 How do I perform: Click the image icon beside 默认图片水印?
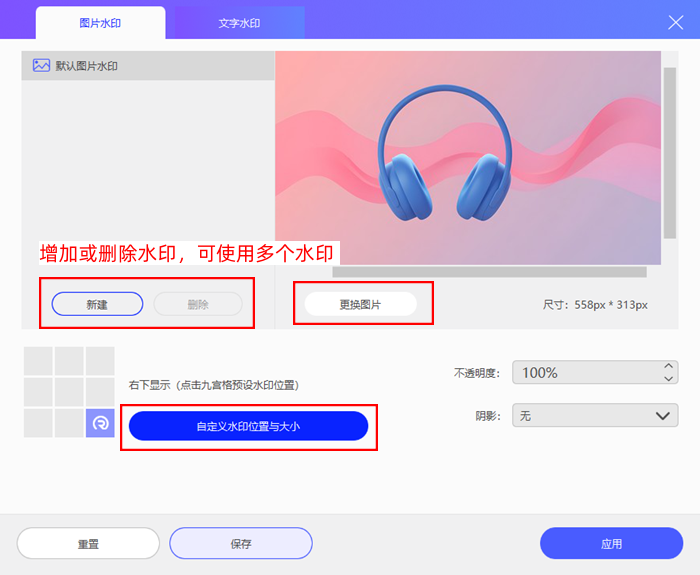[x=41, y=65]
